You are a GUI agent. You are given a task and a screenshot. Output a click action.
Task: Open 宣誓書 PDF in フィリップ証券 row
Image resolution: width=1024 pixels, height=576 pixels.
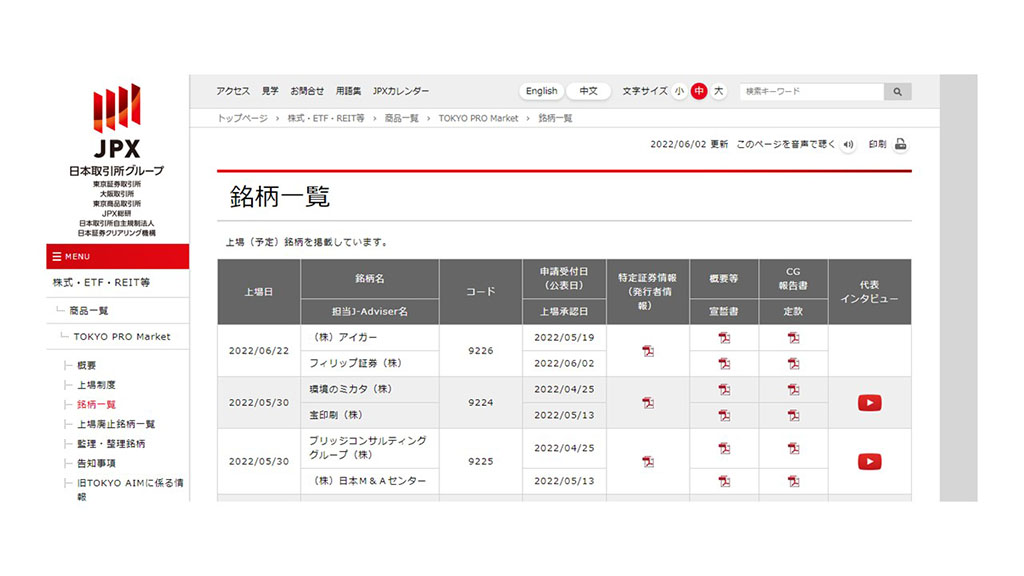724,363
